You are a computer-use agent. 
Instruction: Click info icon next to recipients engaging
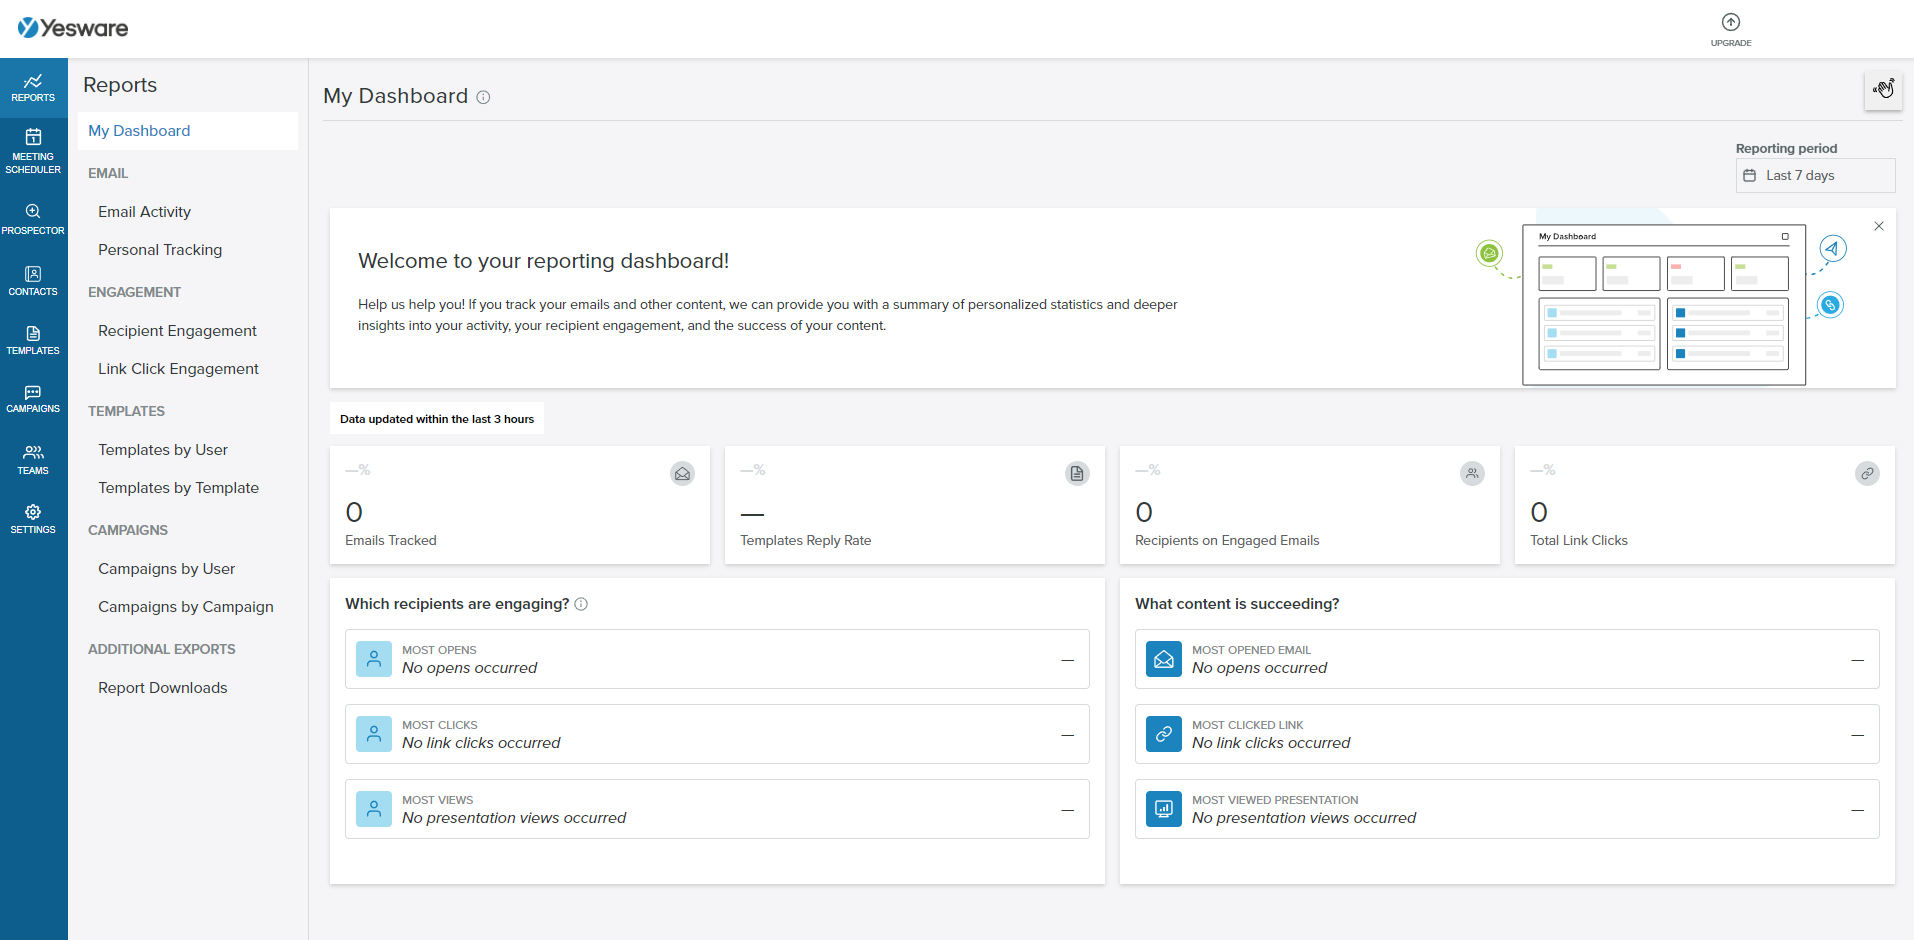pyautogui.click(x=581, y=604)
